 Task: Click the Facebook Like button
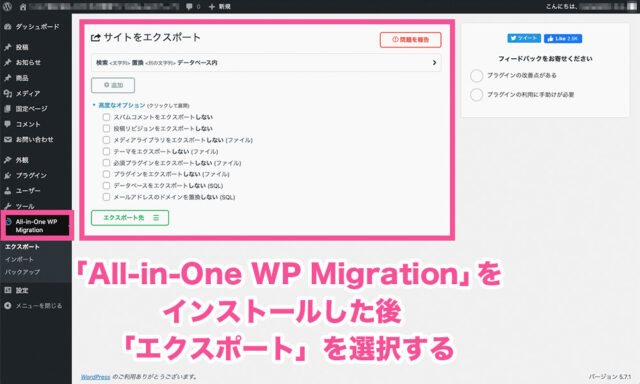tap(563, 38)
